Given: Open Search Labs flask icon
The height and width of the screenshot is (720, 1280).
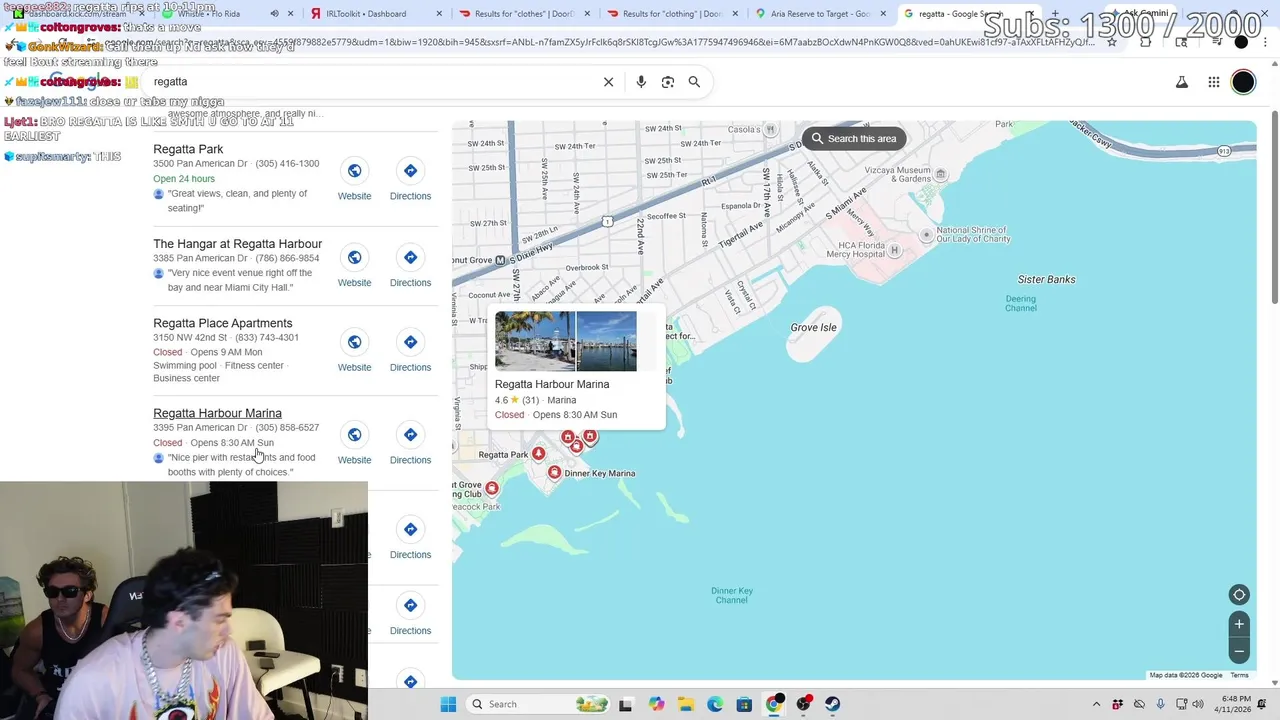Looking at the screenshot, I should [x=1182, y=82].
